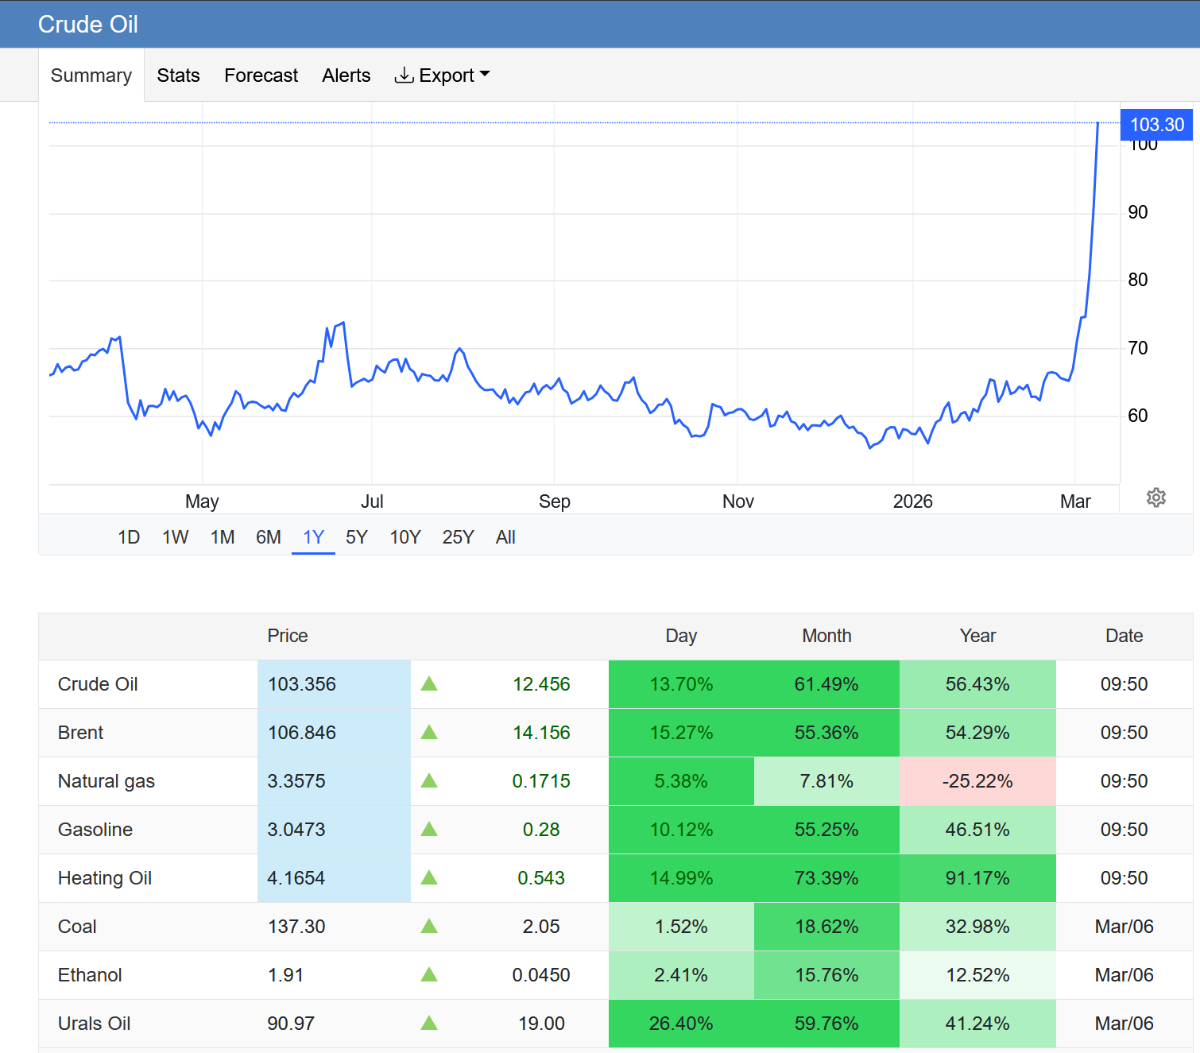Show All historical data range
The width and height of the screenshot is (1200, 1053).
505,538
